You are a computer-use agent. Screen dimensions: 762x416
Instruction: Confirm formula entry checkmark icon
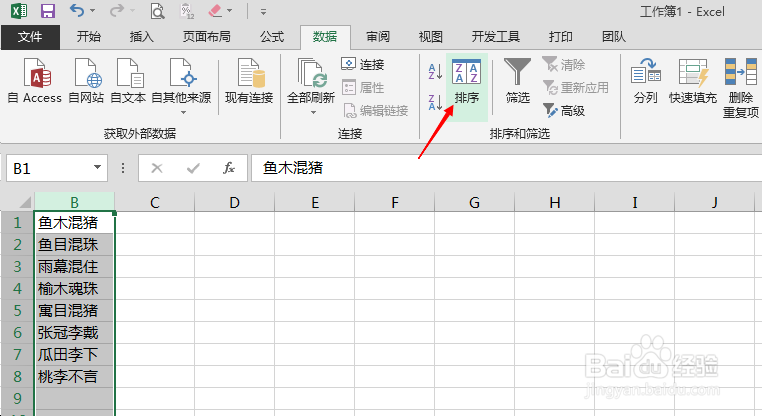[193, 168]
